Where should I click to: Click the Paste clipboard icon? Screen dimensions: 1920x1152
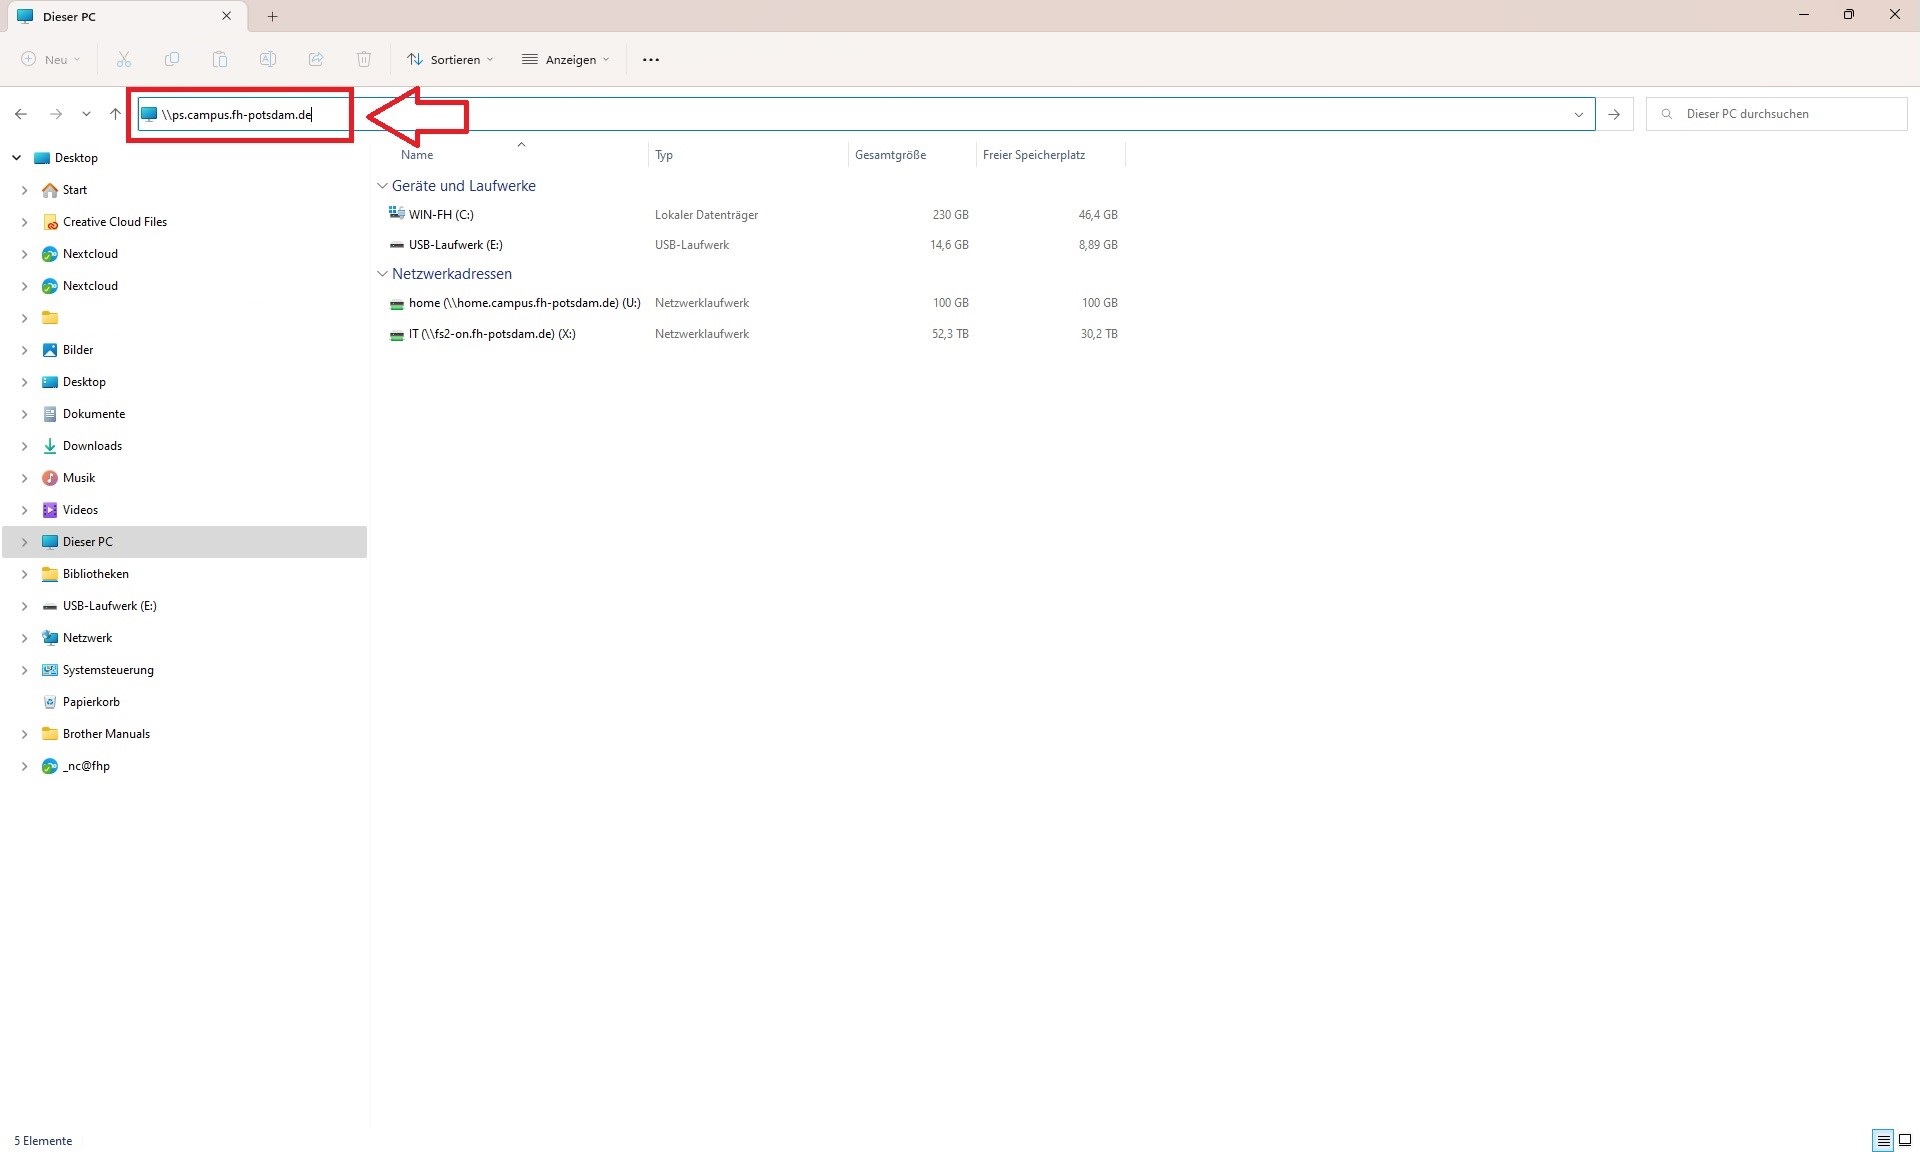(220, 60)
